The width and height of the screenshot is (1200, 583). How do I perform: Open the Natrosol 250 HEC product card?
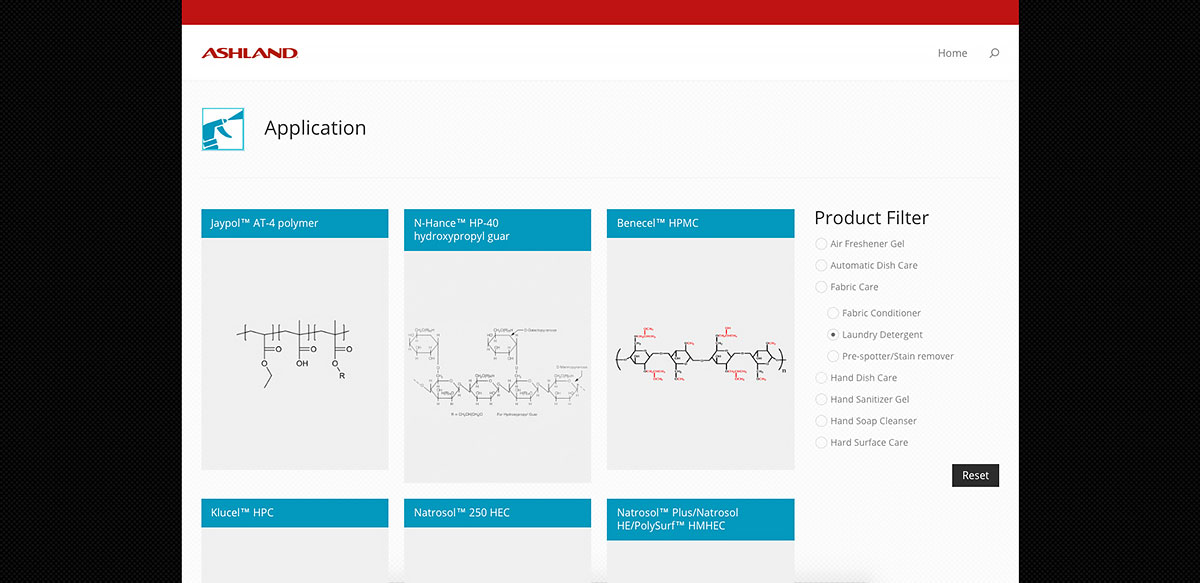(497, 513)
